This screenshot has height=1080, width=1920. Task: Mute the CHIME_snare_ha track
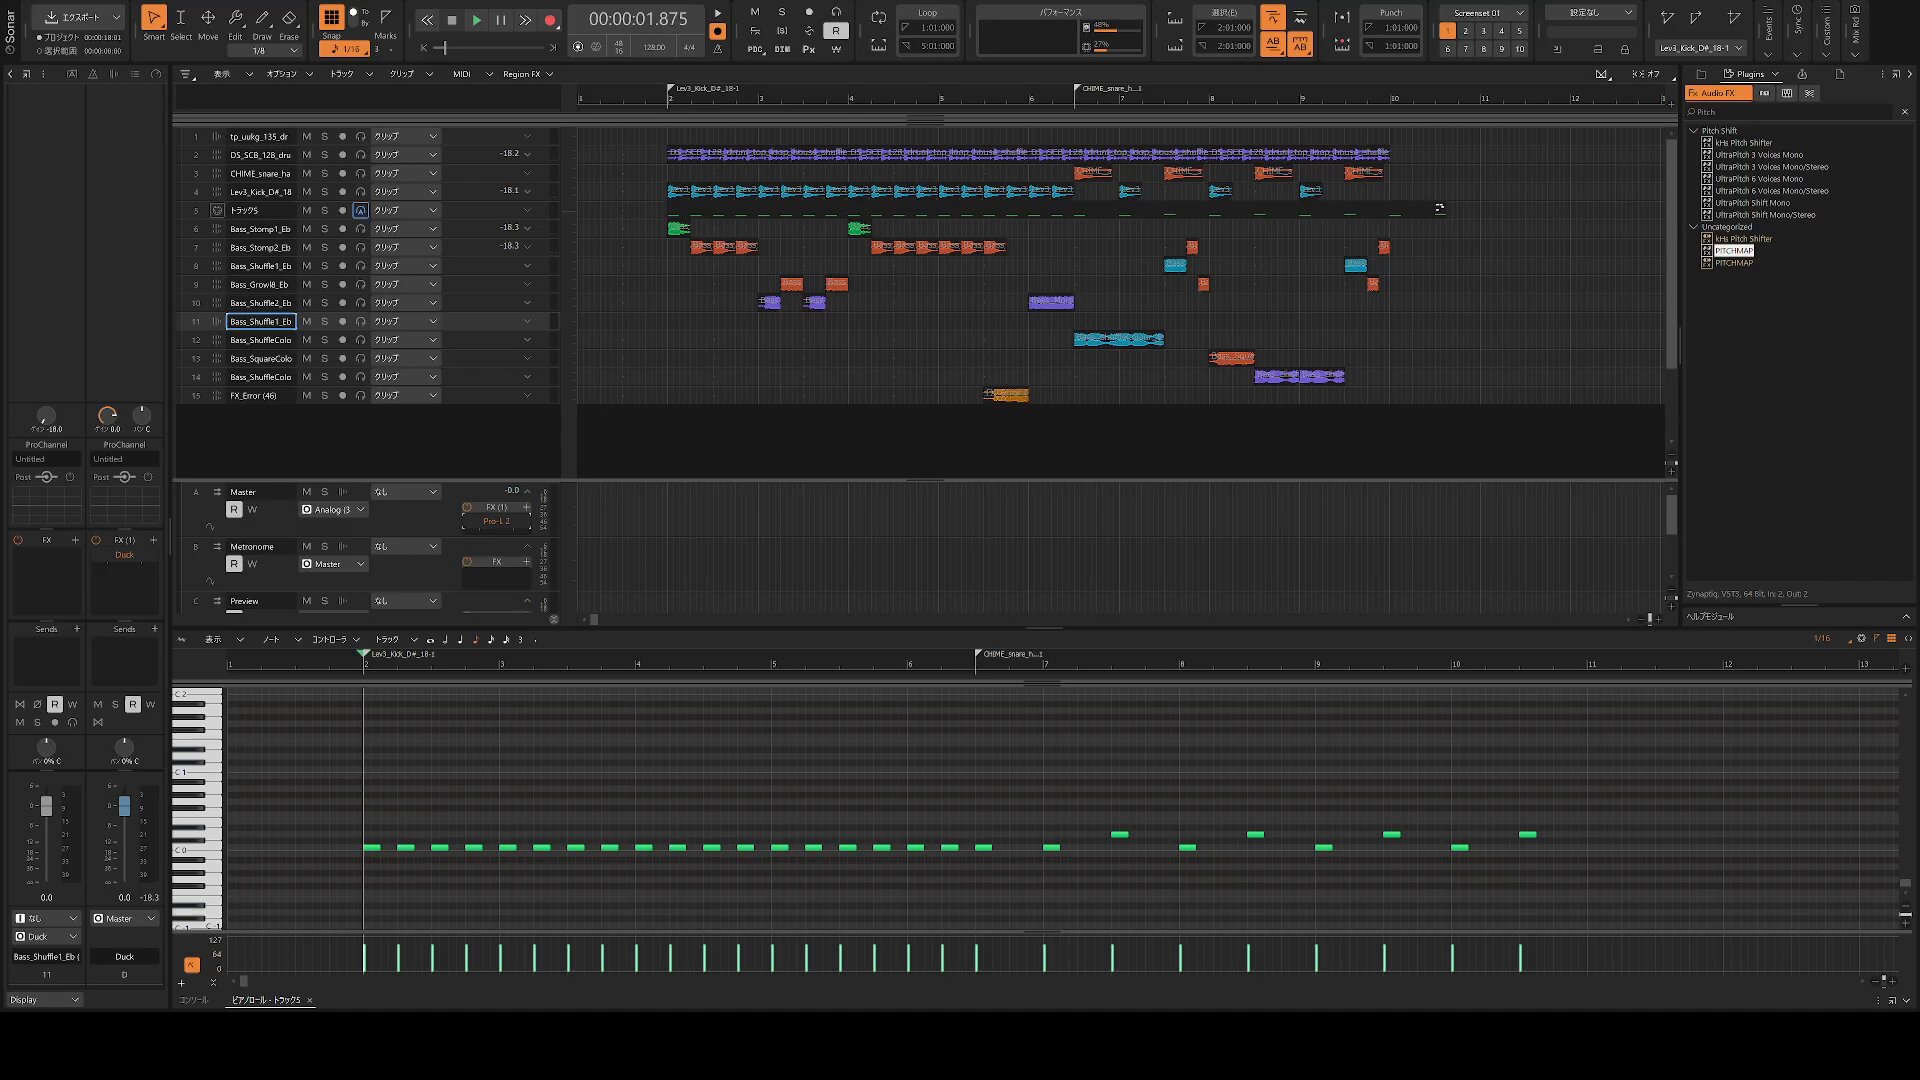pos(307,173)
